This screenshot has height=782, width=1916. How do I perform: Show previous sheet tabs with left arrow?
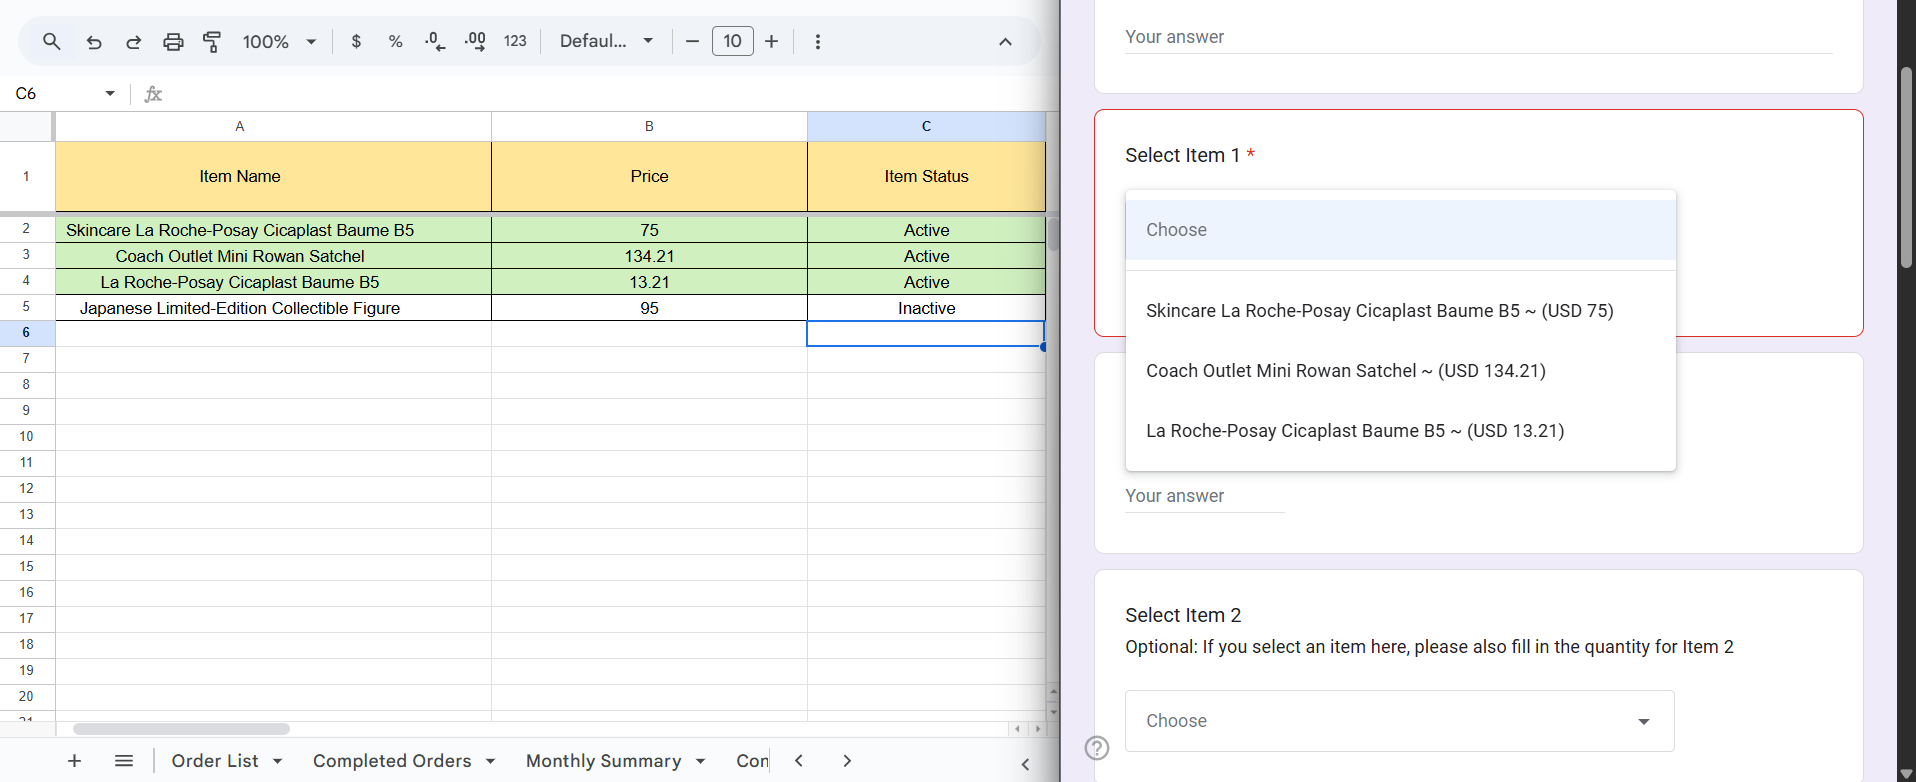pyautogui.click(x=799, y=761)
